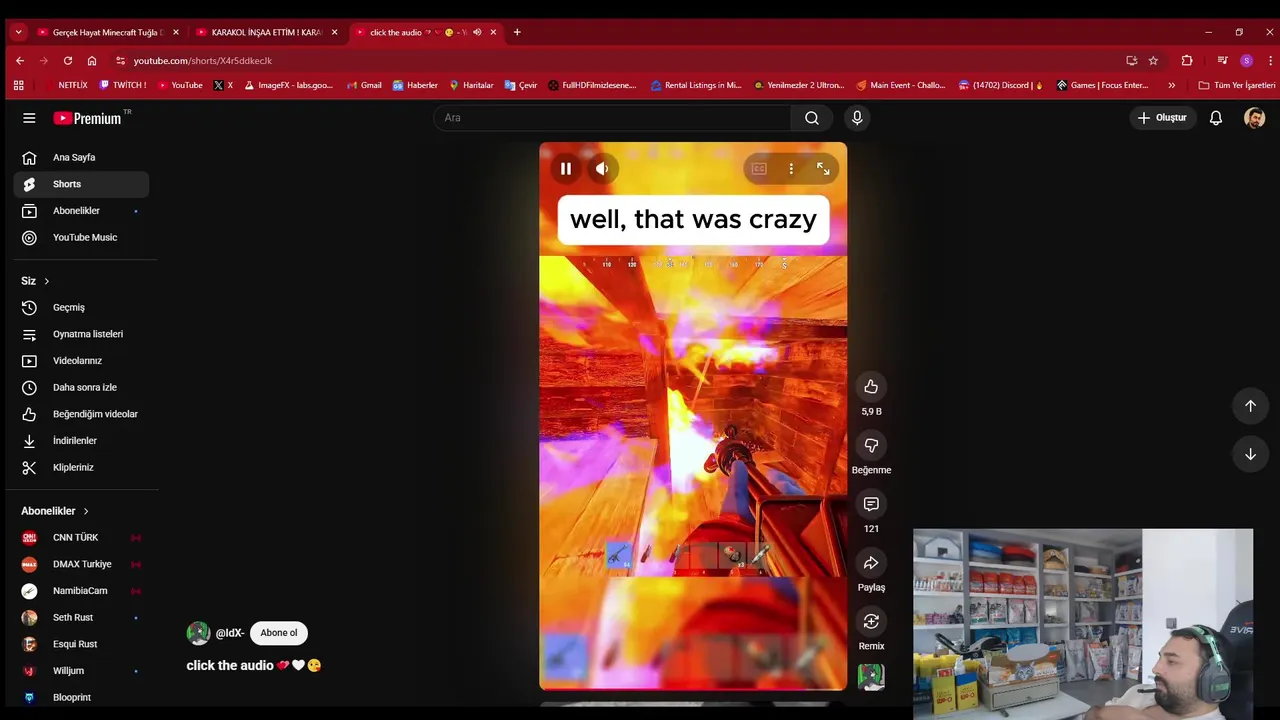This screenshot has width=1280, height=720.
Task: Open YouTube Music in the sidebar
Action: [x=81, y=237]
